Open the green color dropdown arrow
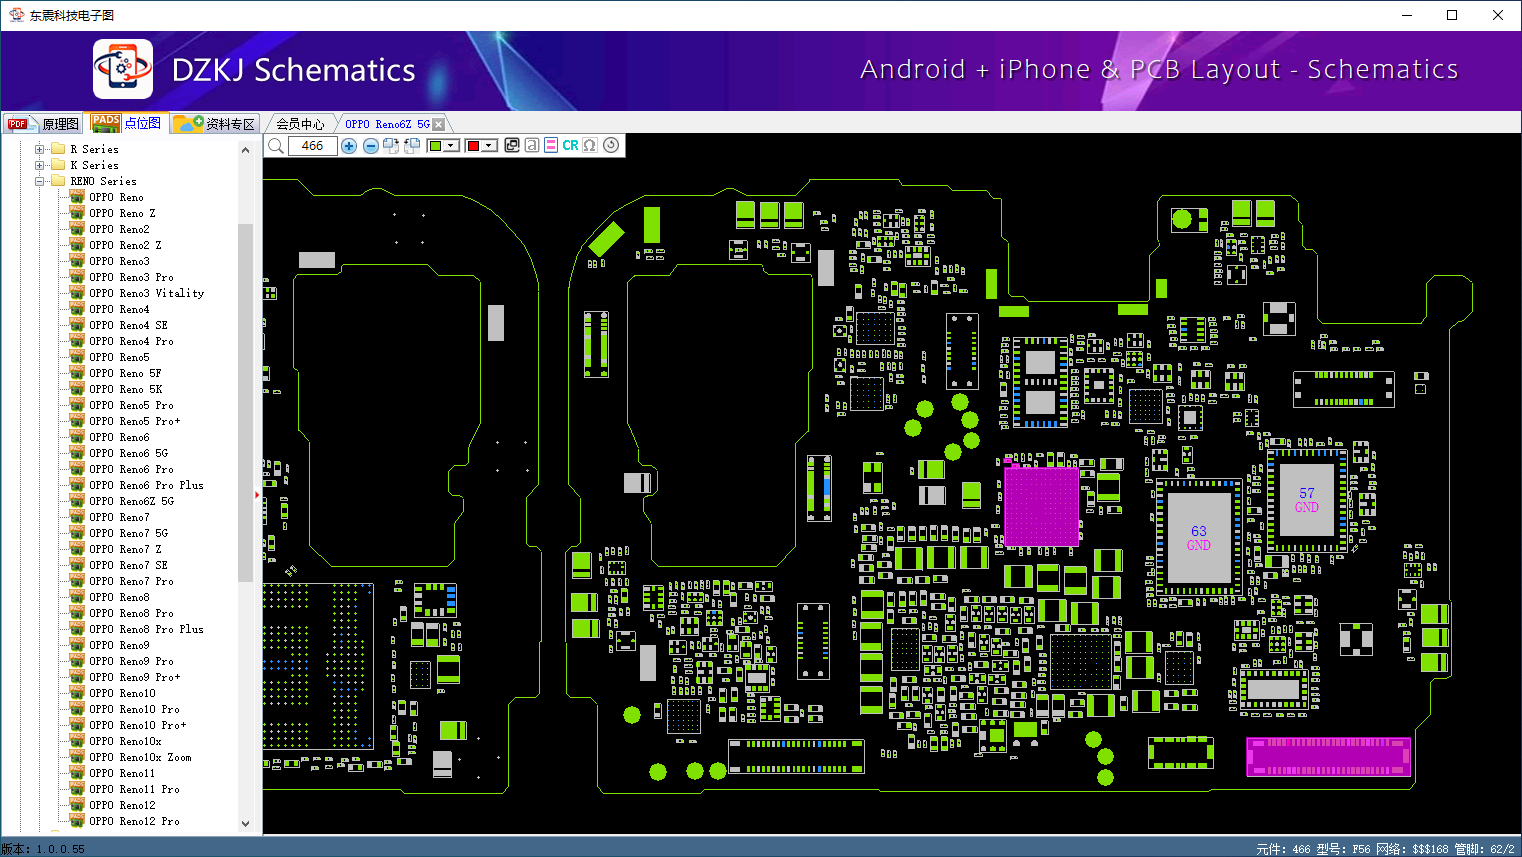The height and width of the screenshot is (857, 1522). 452,146
